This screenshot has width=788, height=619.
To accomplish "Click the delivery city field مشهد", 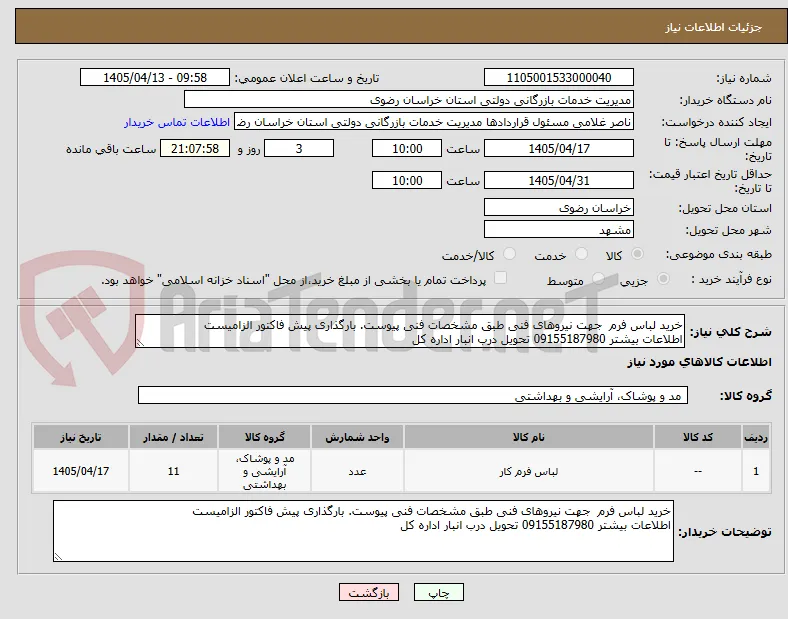I will (559, 230).
